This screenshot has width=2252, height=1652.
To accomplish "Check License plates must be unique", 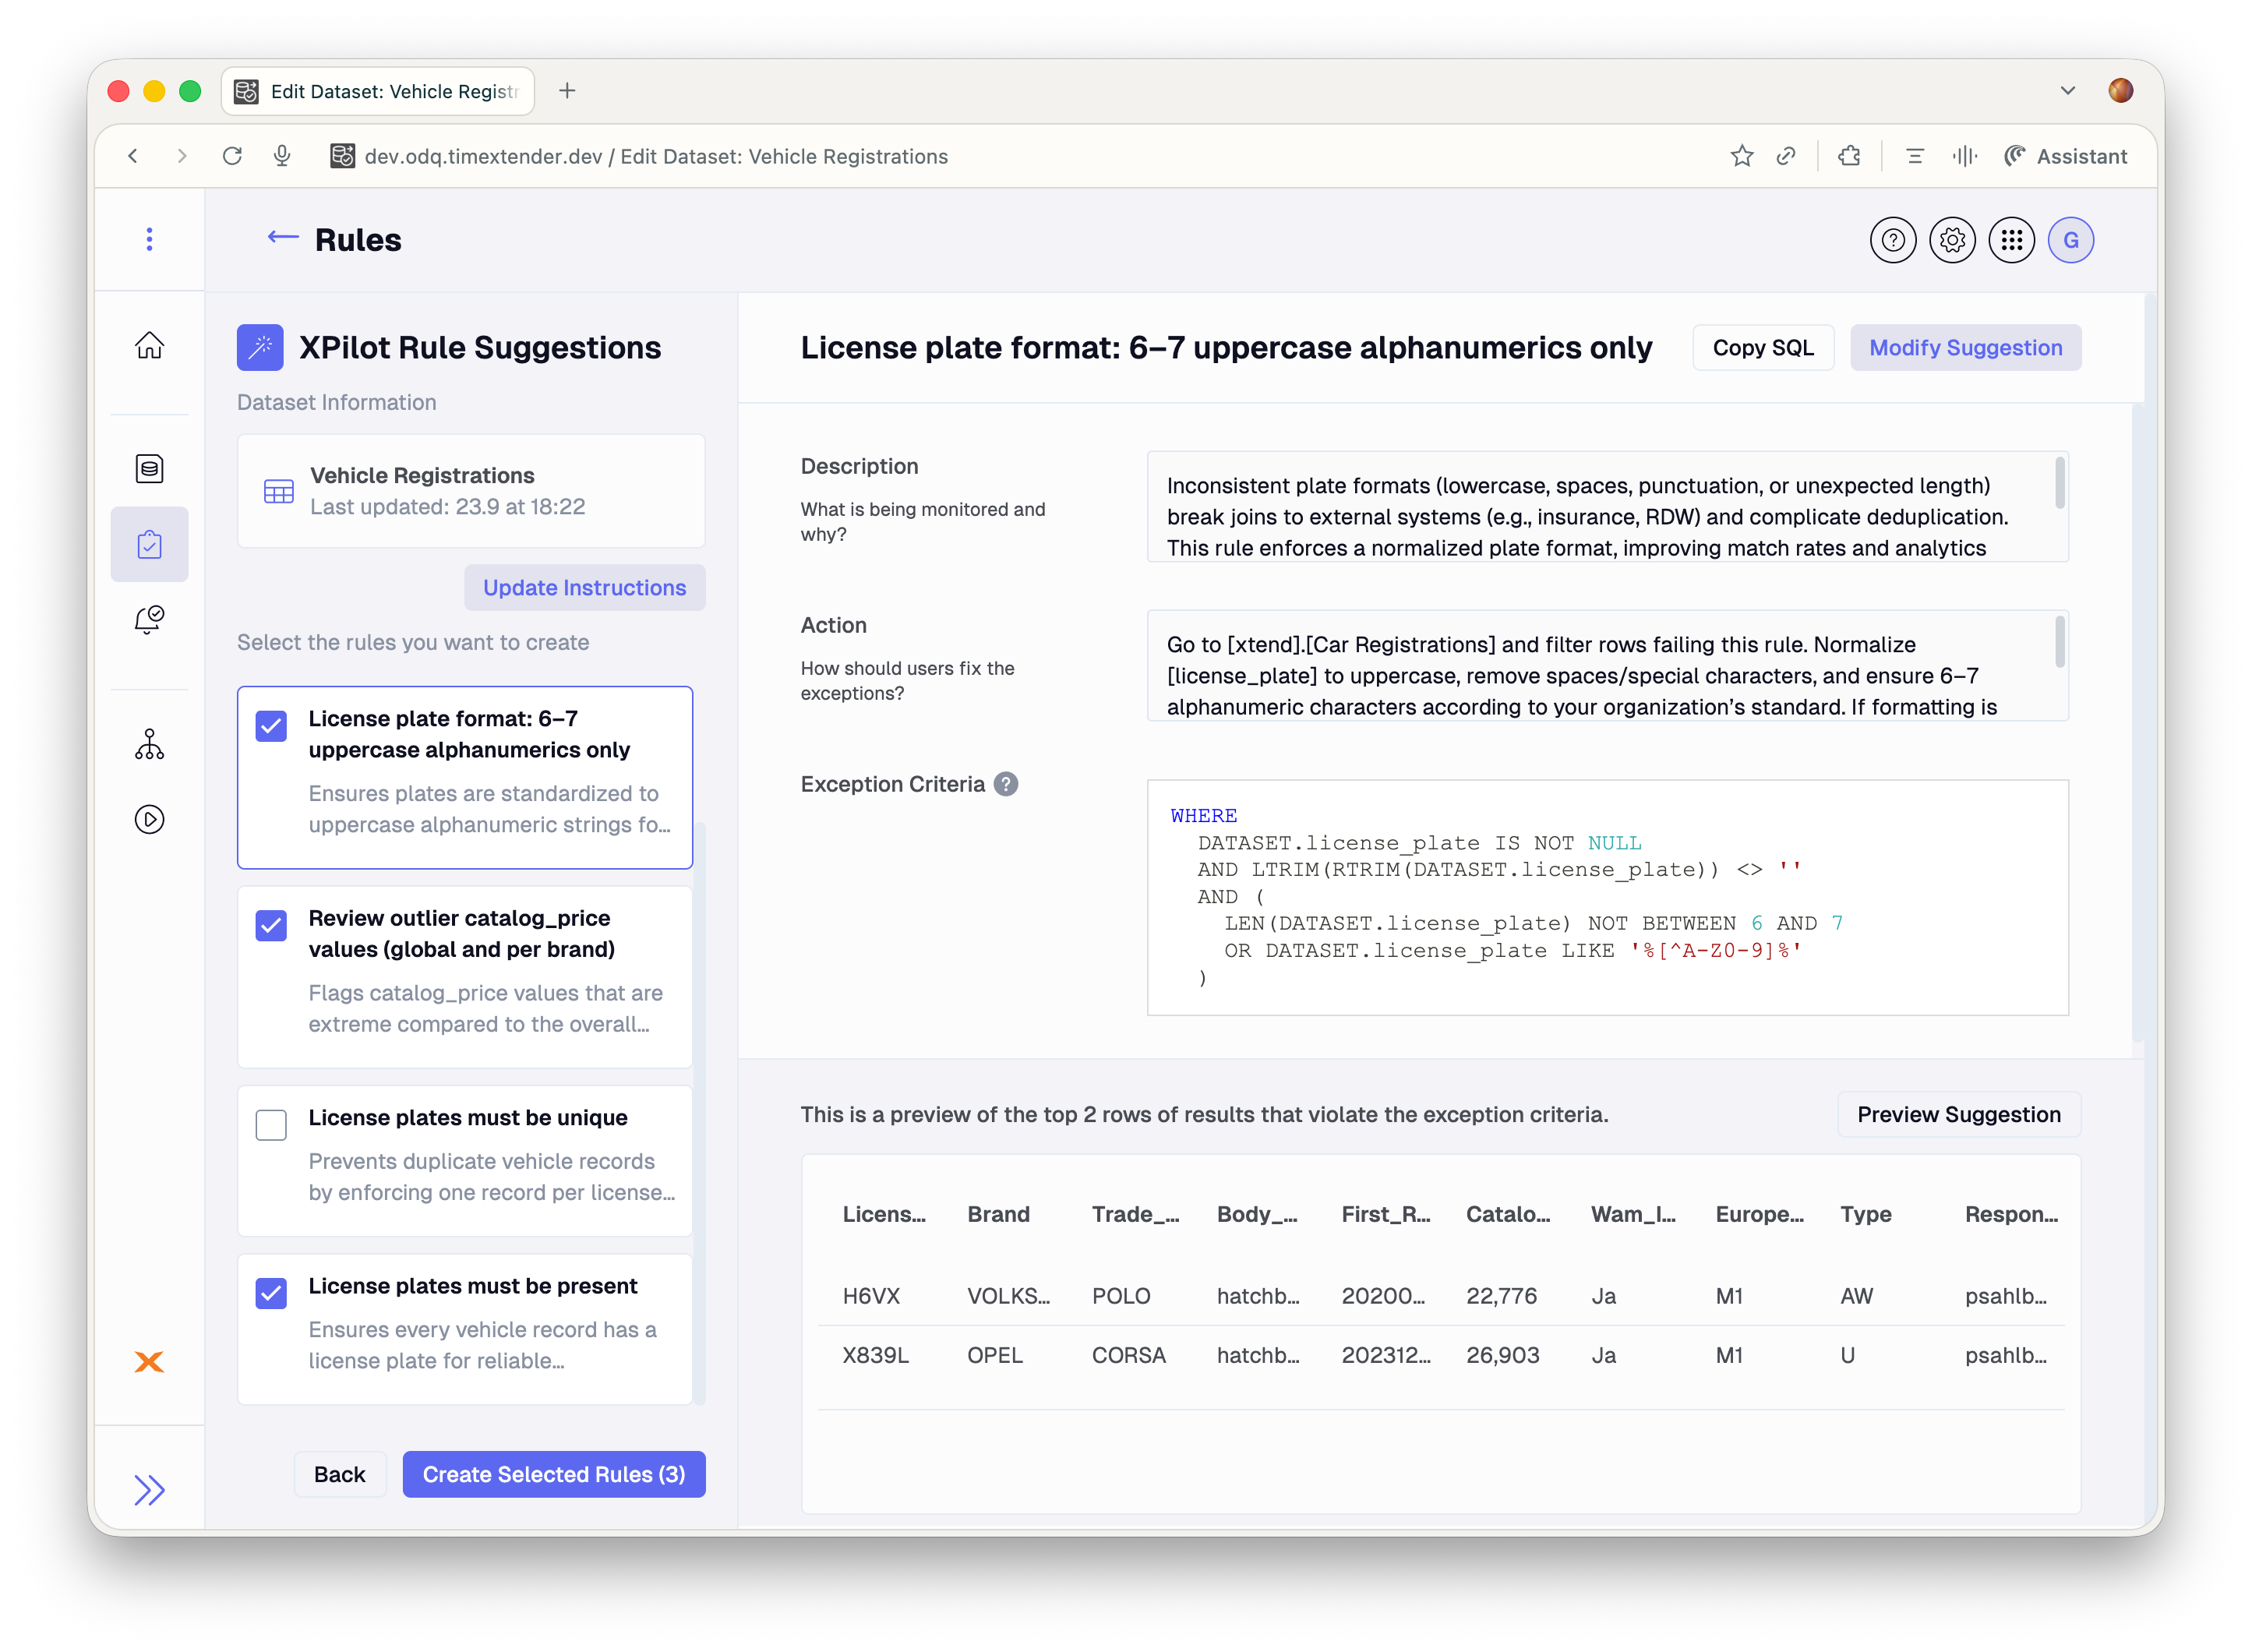I will coord(271,1125).
